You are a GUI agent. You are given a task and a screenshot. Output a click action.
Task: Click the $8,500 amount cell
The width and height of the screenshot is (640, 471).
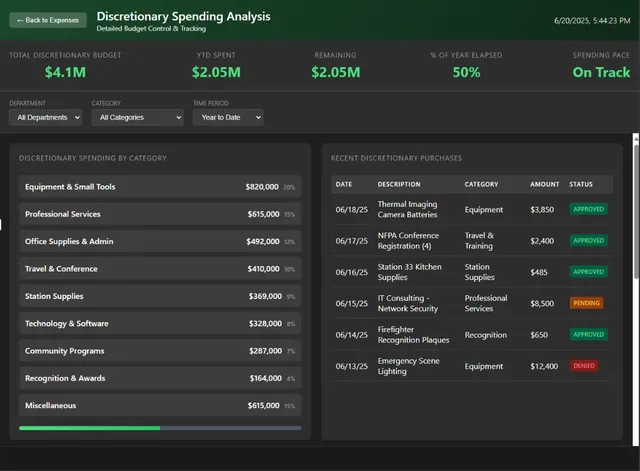[x=542, y=304]
